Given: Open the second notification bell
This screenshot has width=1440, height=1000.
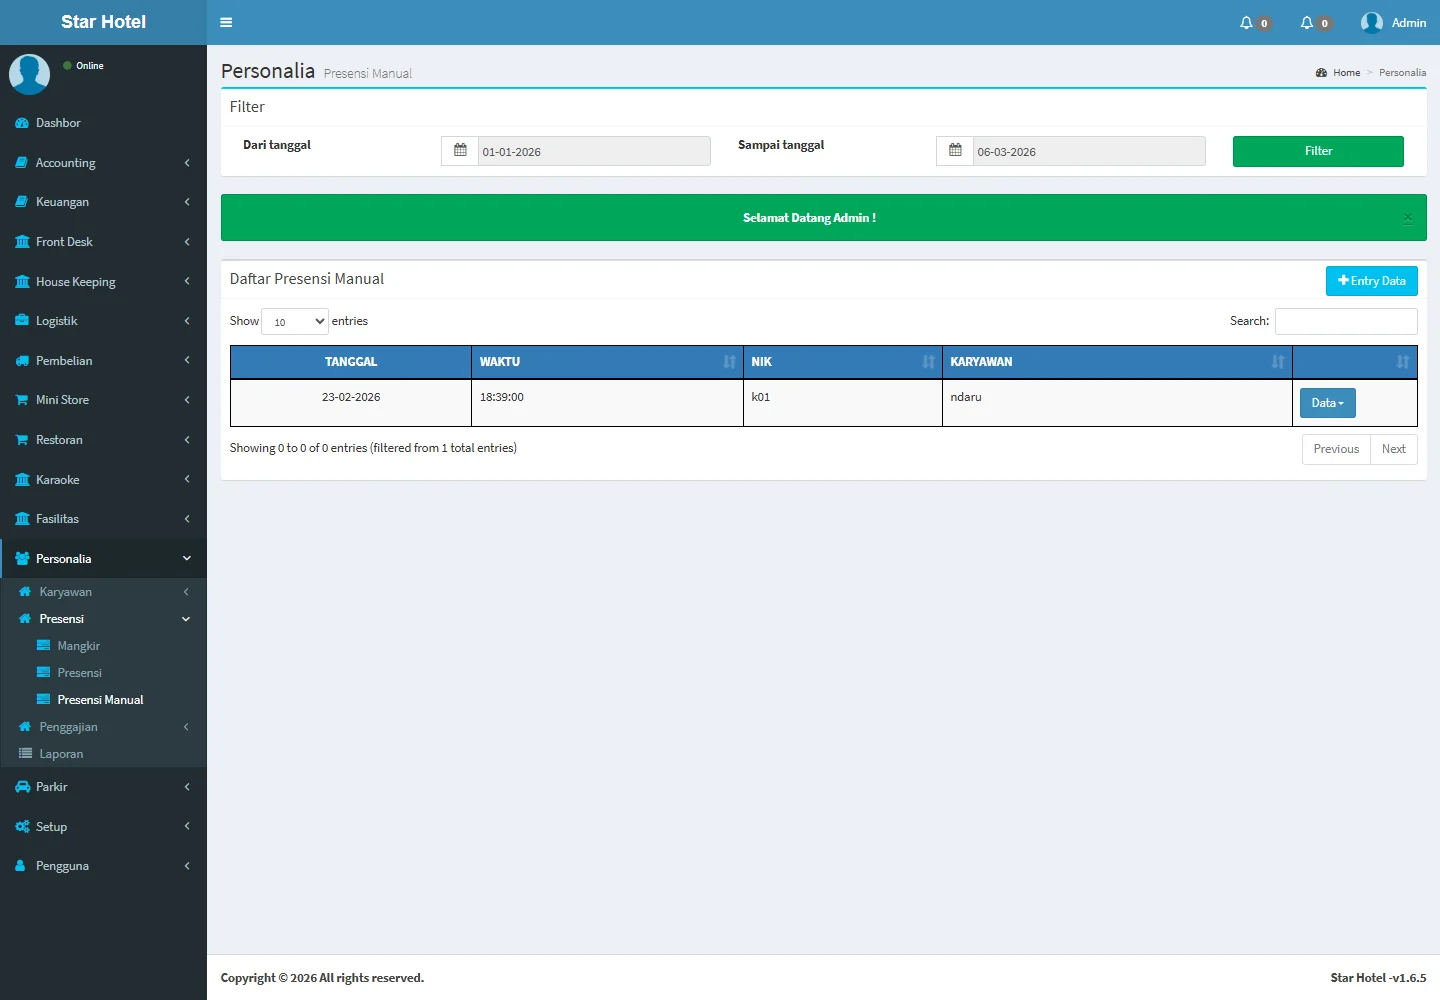Looking at the screenshot, I should tap(1307, 23).
